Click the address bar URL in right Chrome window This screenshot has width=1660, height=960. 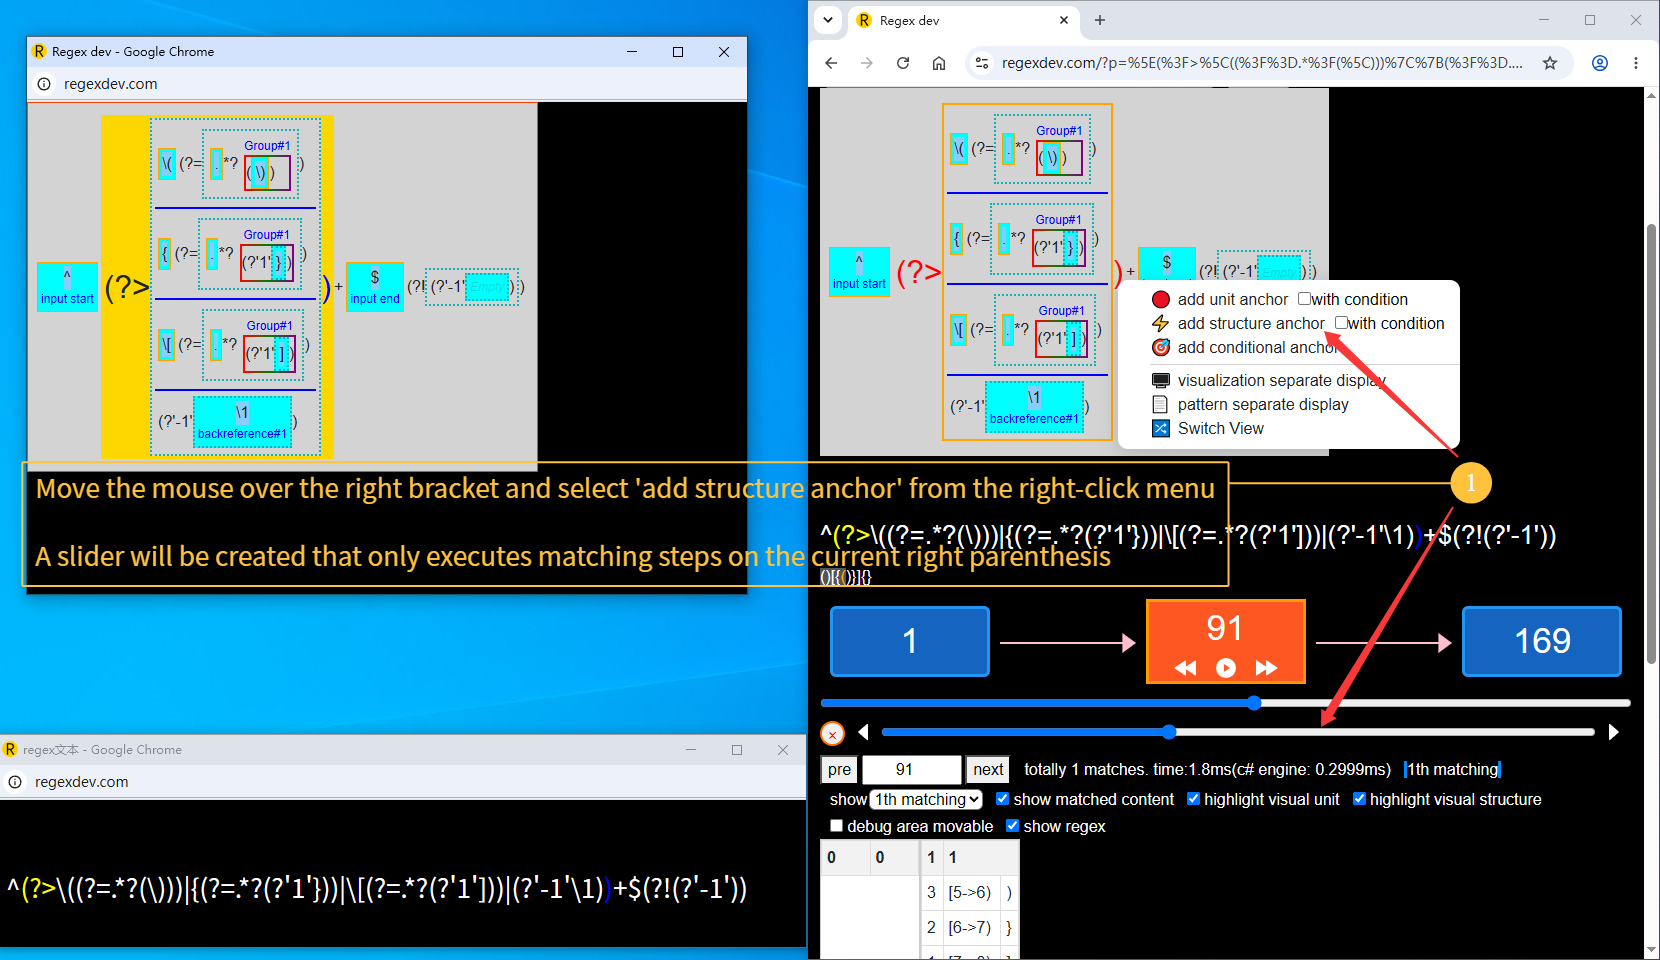click(x=1262, y=63)
